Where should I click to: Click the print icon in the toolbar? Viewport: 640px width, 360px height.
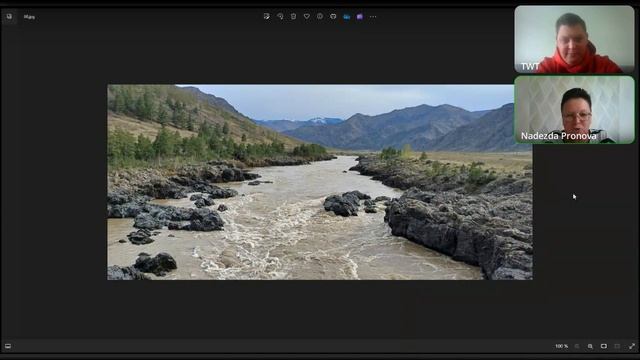click(x=333, y=17)
